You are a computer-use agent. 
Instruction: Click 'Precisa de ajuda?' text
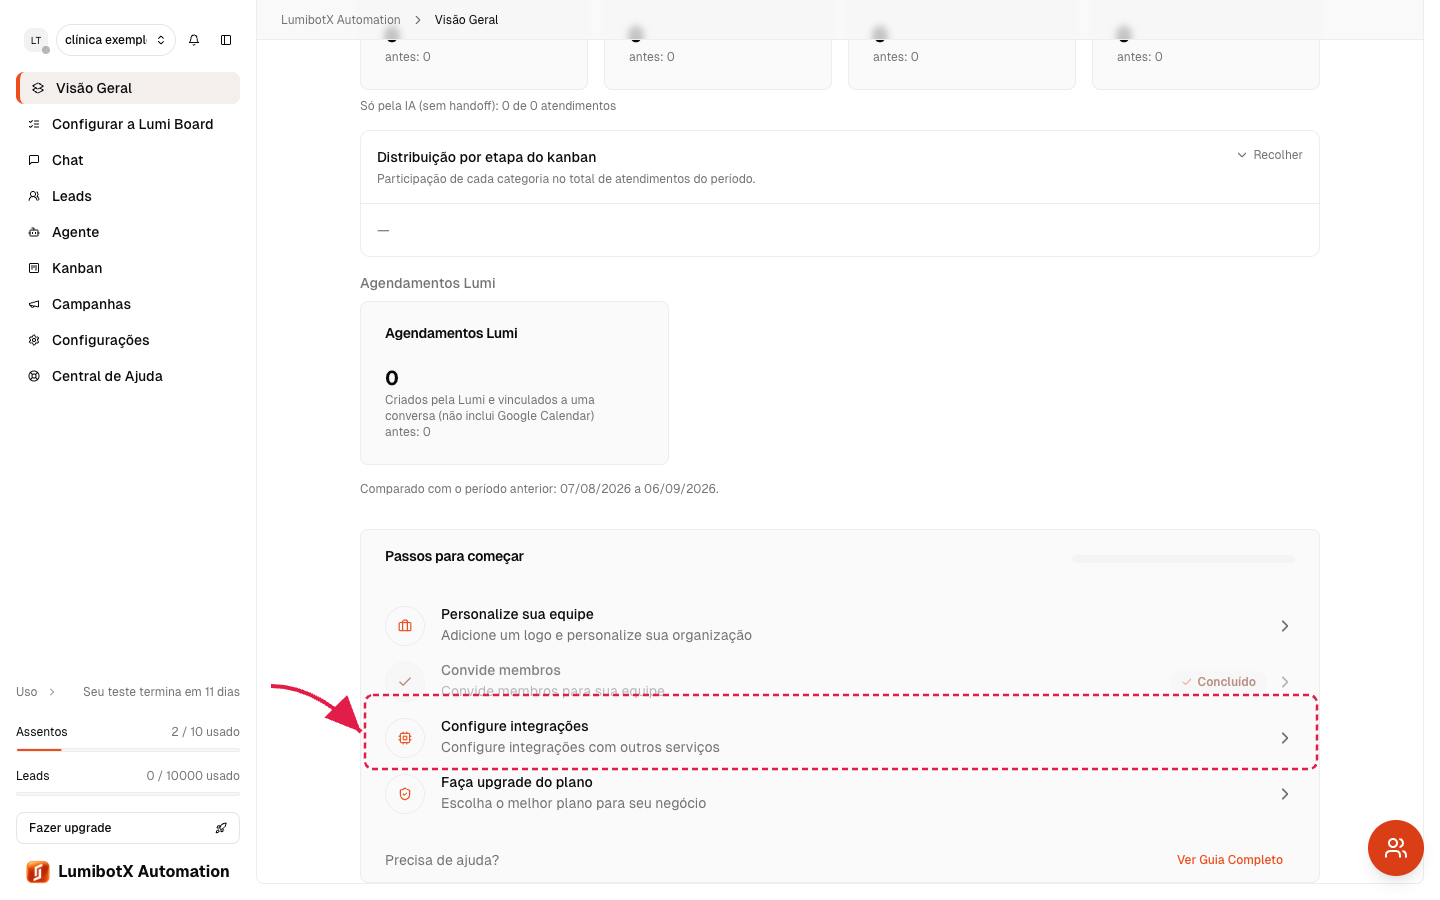click(x=442, y=860)
